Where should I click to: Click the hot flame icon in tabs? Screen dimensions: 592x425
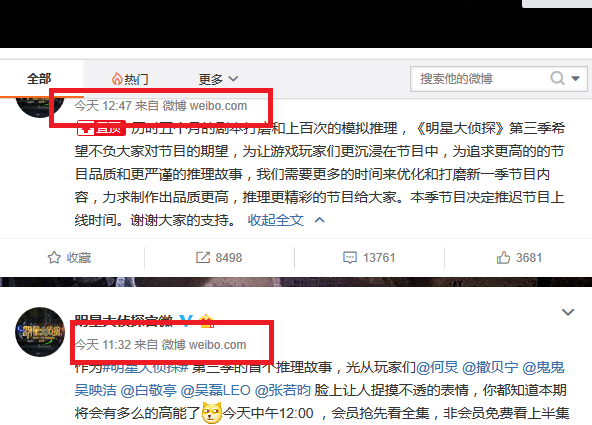point(117,79)
